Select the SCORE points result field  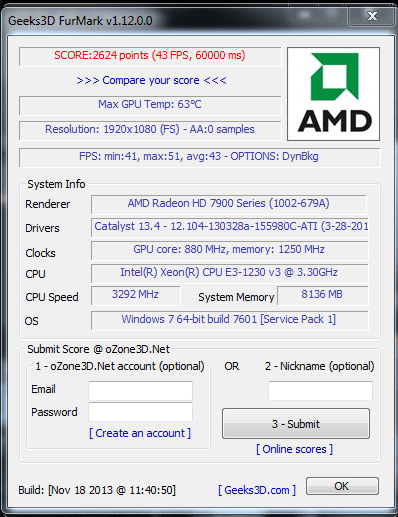(x=150, y=57)
